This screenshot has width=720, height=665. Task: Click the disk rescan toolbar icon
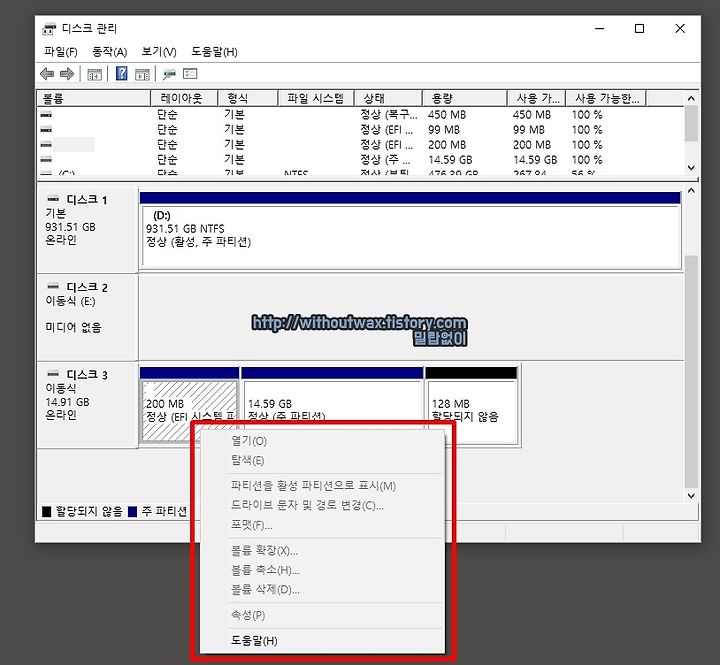(169, 74)
